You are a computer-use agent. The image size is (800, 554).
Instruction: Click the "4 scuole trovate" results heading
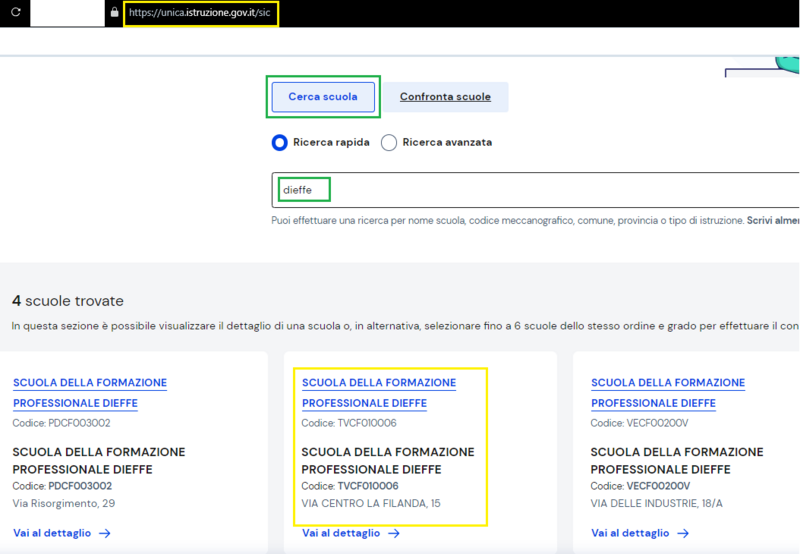(x=68, y=301)
